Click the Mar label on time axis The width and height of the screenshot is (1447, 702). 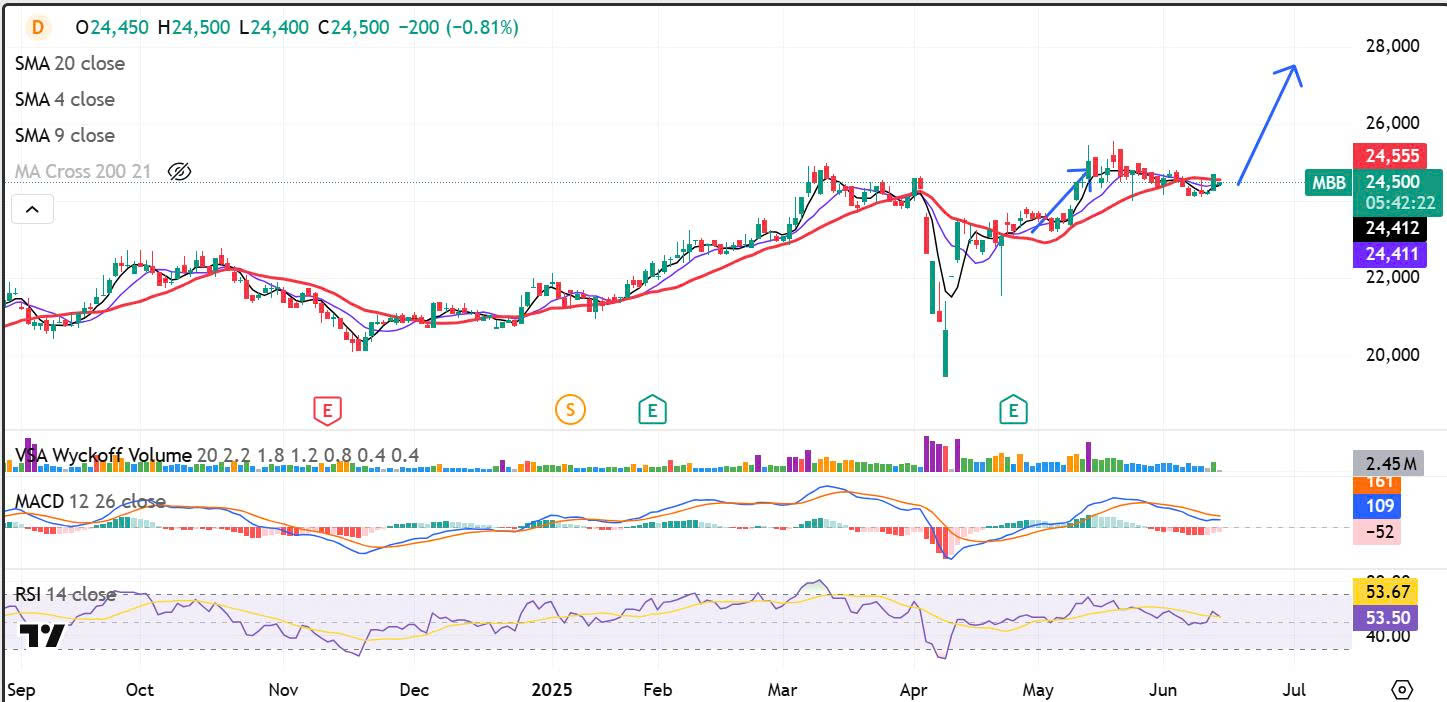tap(783, 690)
